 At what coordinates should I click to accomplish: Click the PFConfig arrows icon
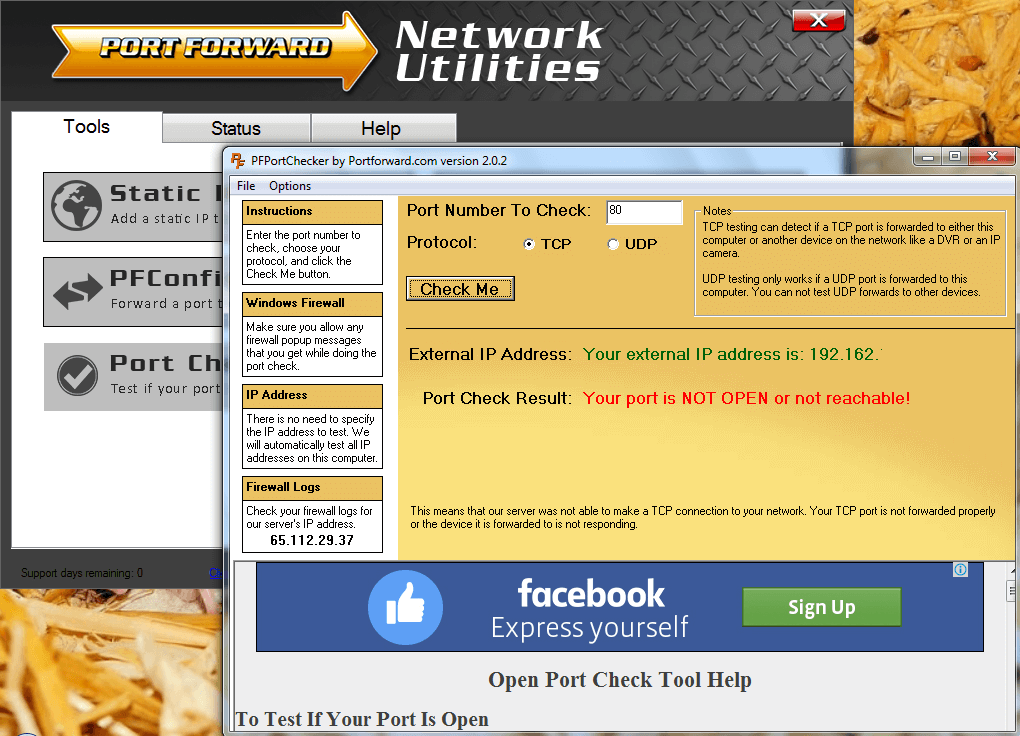coord(77,292)
